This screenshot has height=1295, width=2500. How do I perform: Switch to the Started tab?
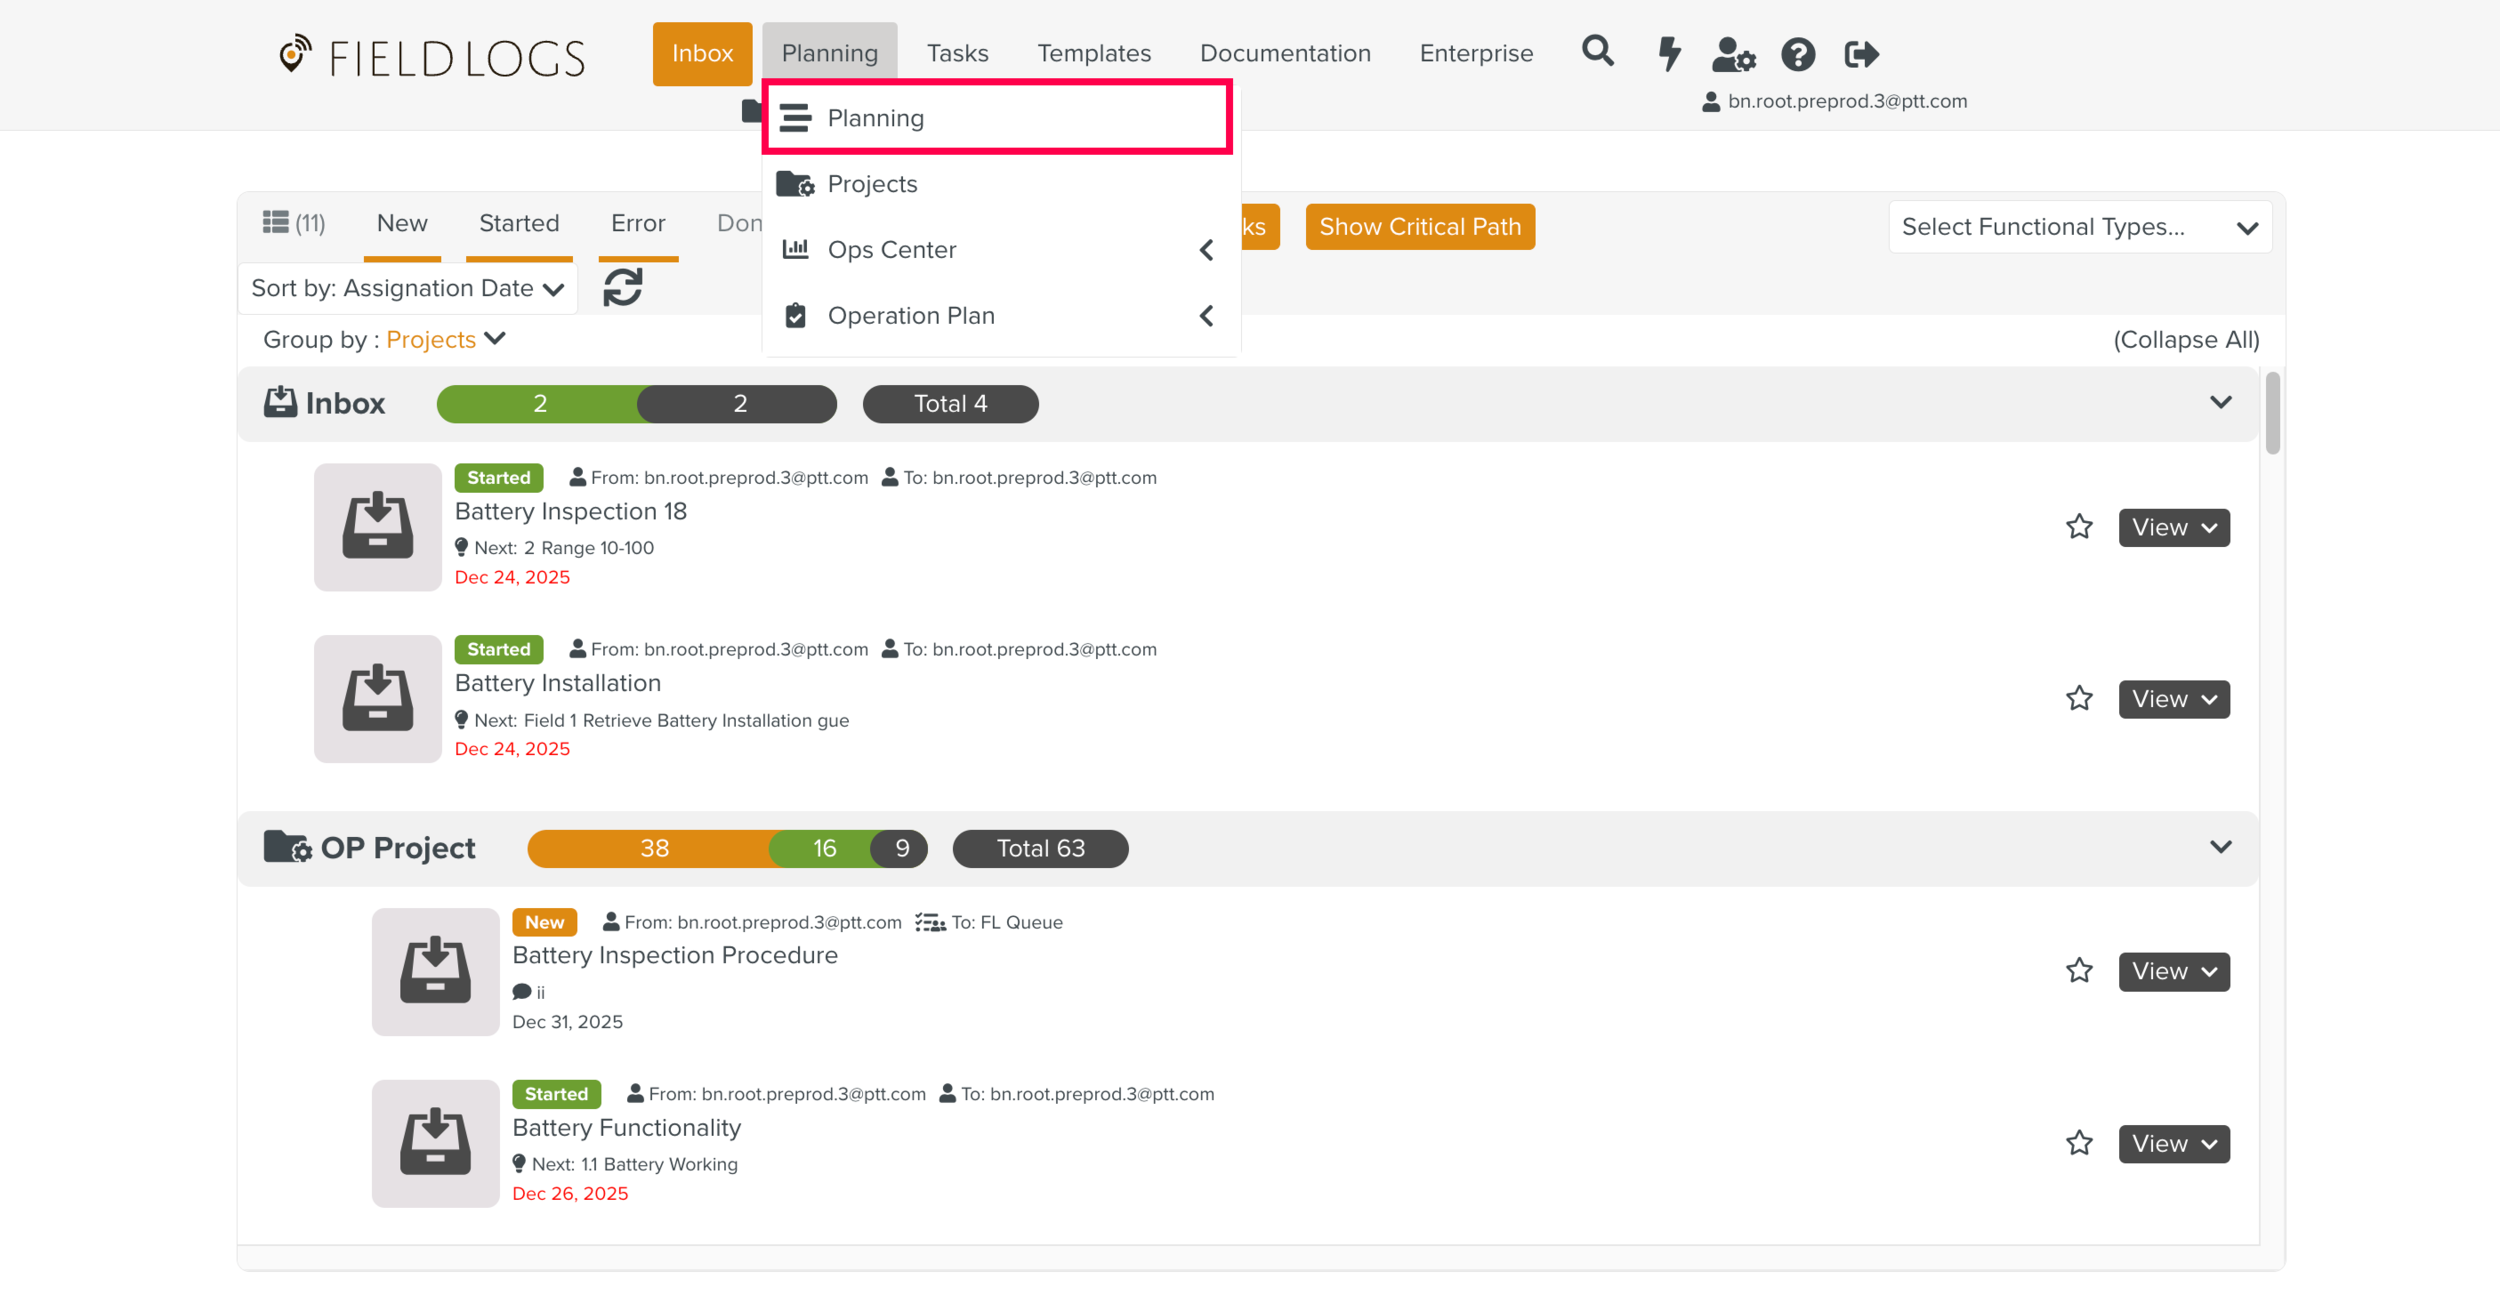click(518, 223)
